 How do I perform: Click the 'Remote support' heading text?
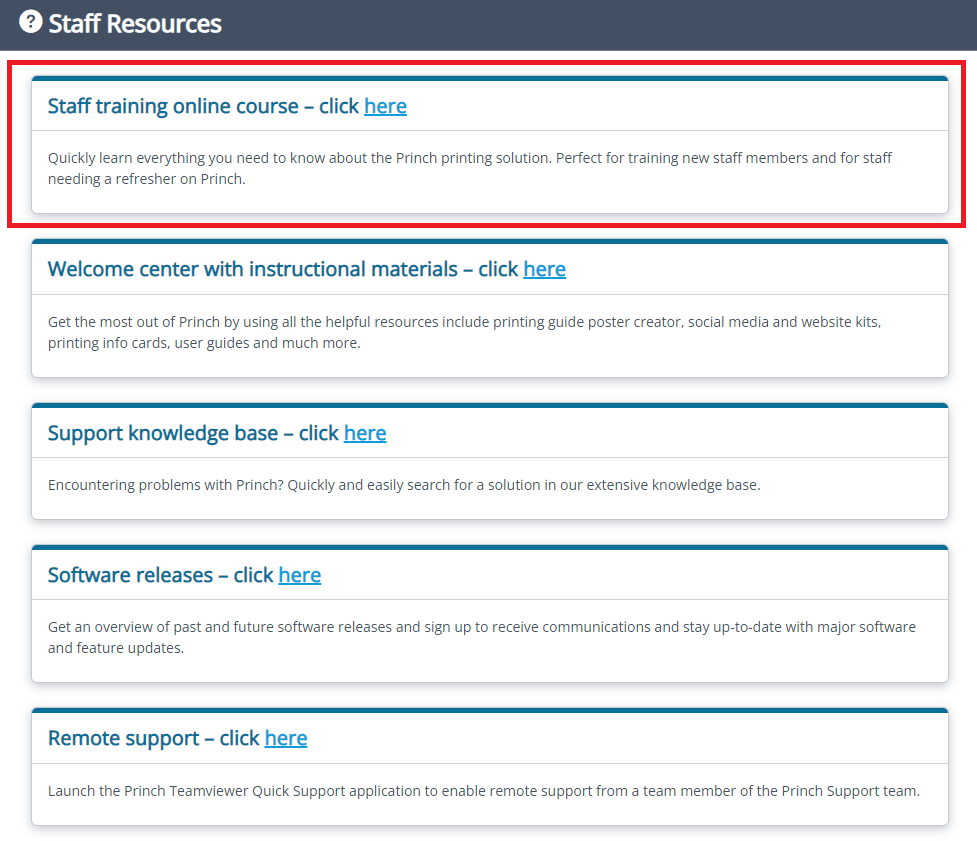click(124, 738)
